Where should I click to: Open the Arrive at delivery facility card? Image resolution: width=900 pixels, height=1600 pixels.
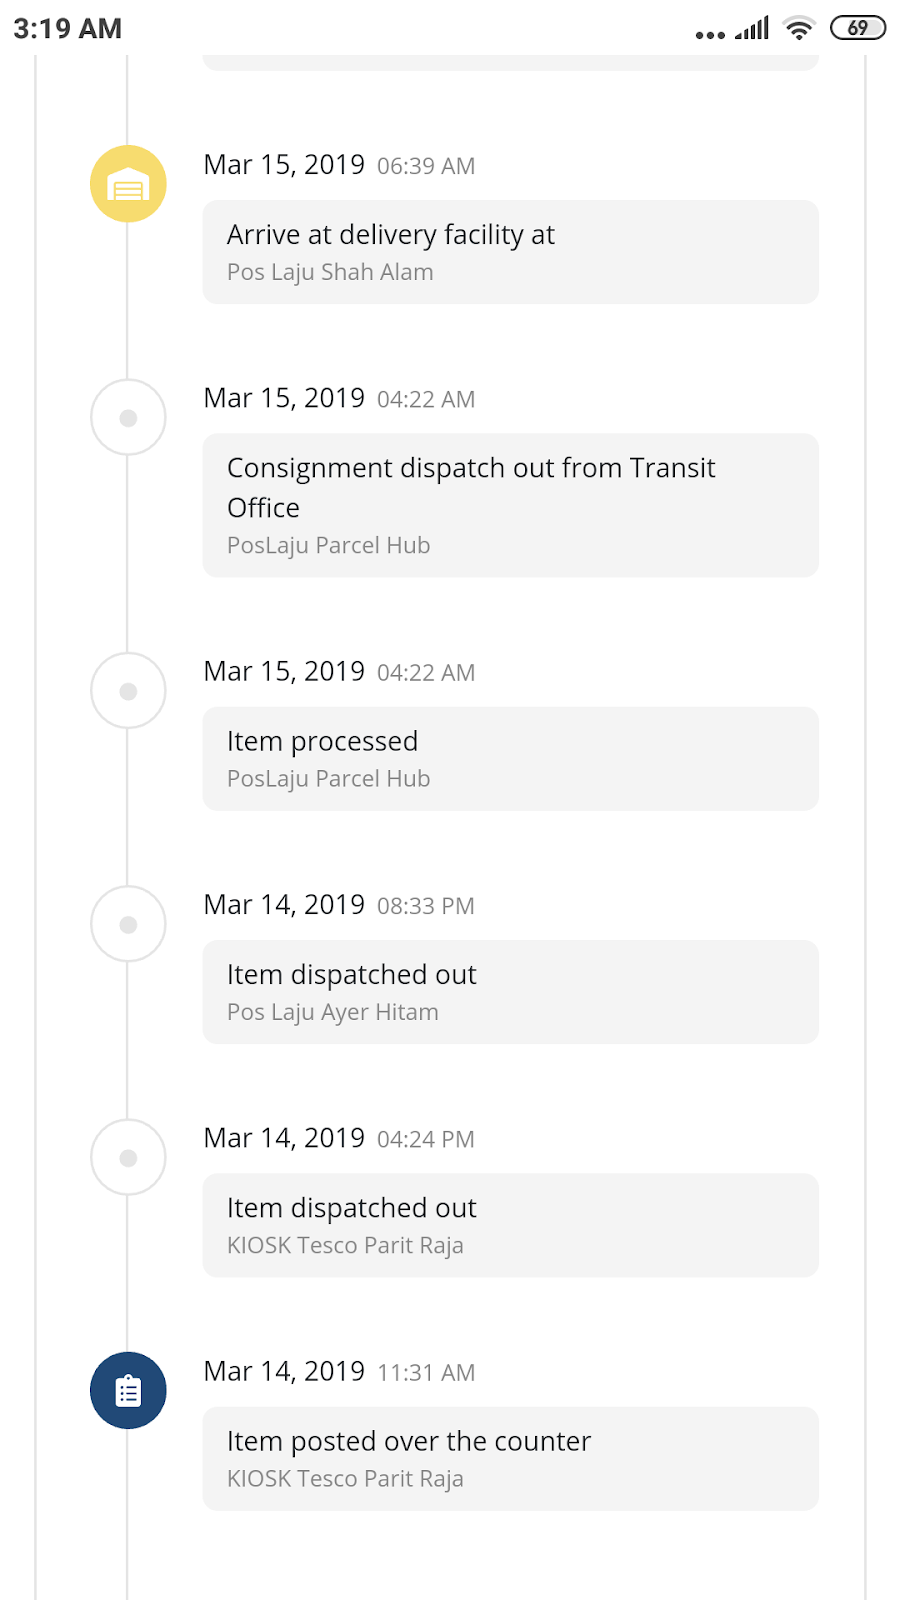(x=510, y=252)
